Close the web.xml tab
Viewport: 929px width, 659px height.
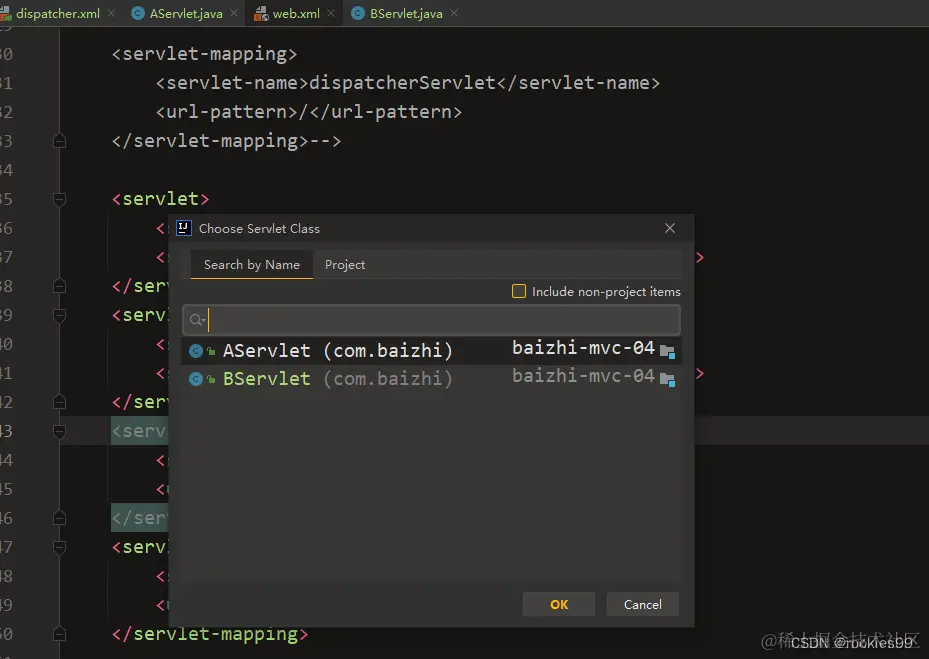click(x=331, y=13)
